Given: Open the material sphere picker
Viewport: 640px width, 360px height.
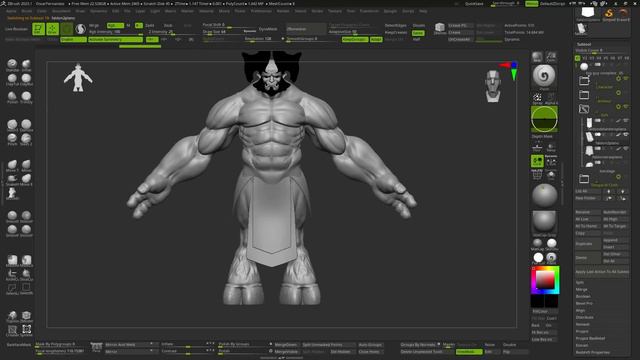Looking at the screenshot, I should pos(544,195).
